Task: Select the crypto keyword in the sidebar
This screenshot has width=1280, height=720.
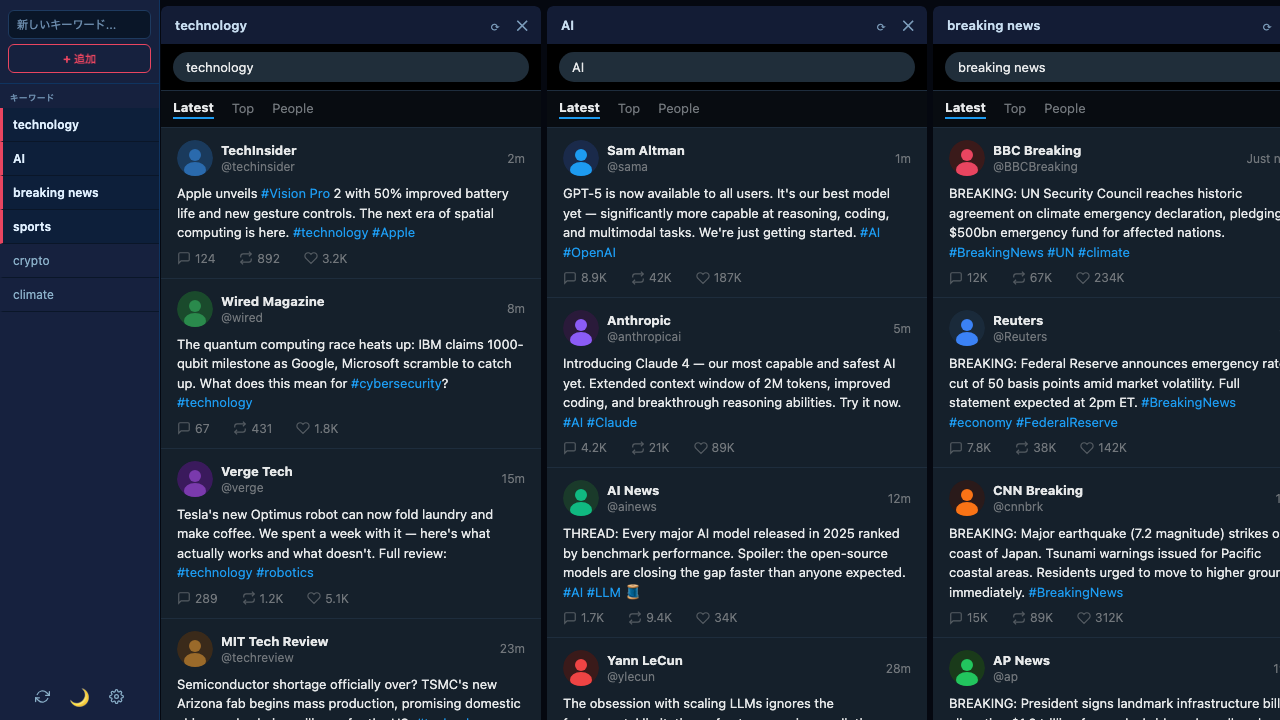Action: coord(31,260)
